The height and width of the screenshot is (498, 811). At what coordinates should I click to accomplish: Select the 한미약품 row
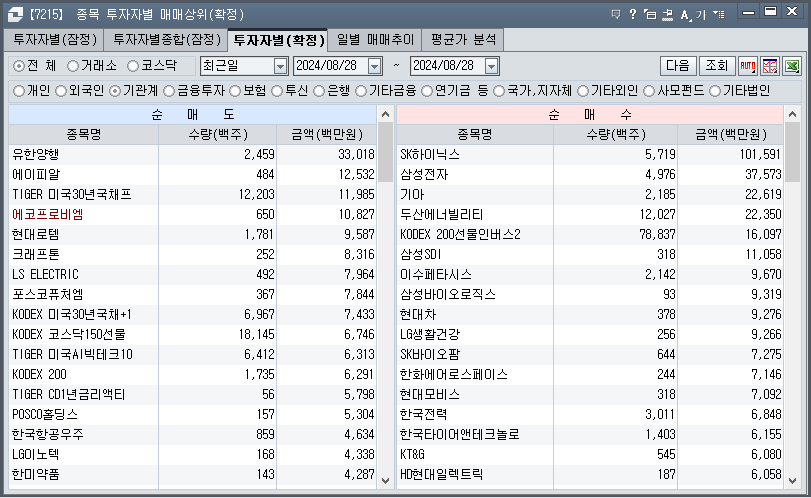[x=192, y=475]
